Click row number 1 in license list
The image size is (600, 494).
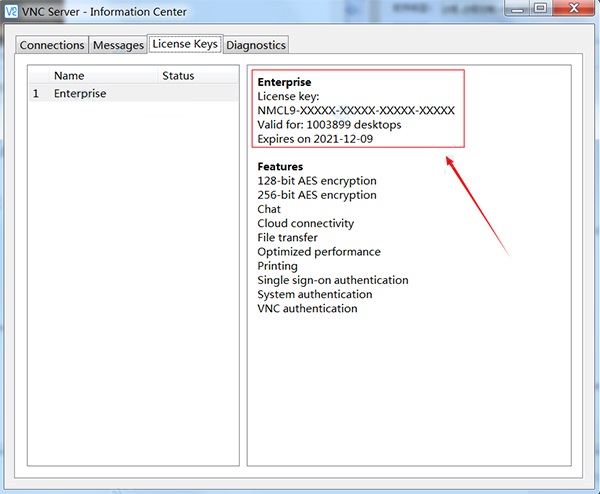coord(36,93)
